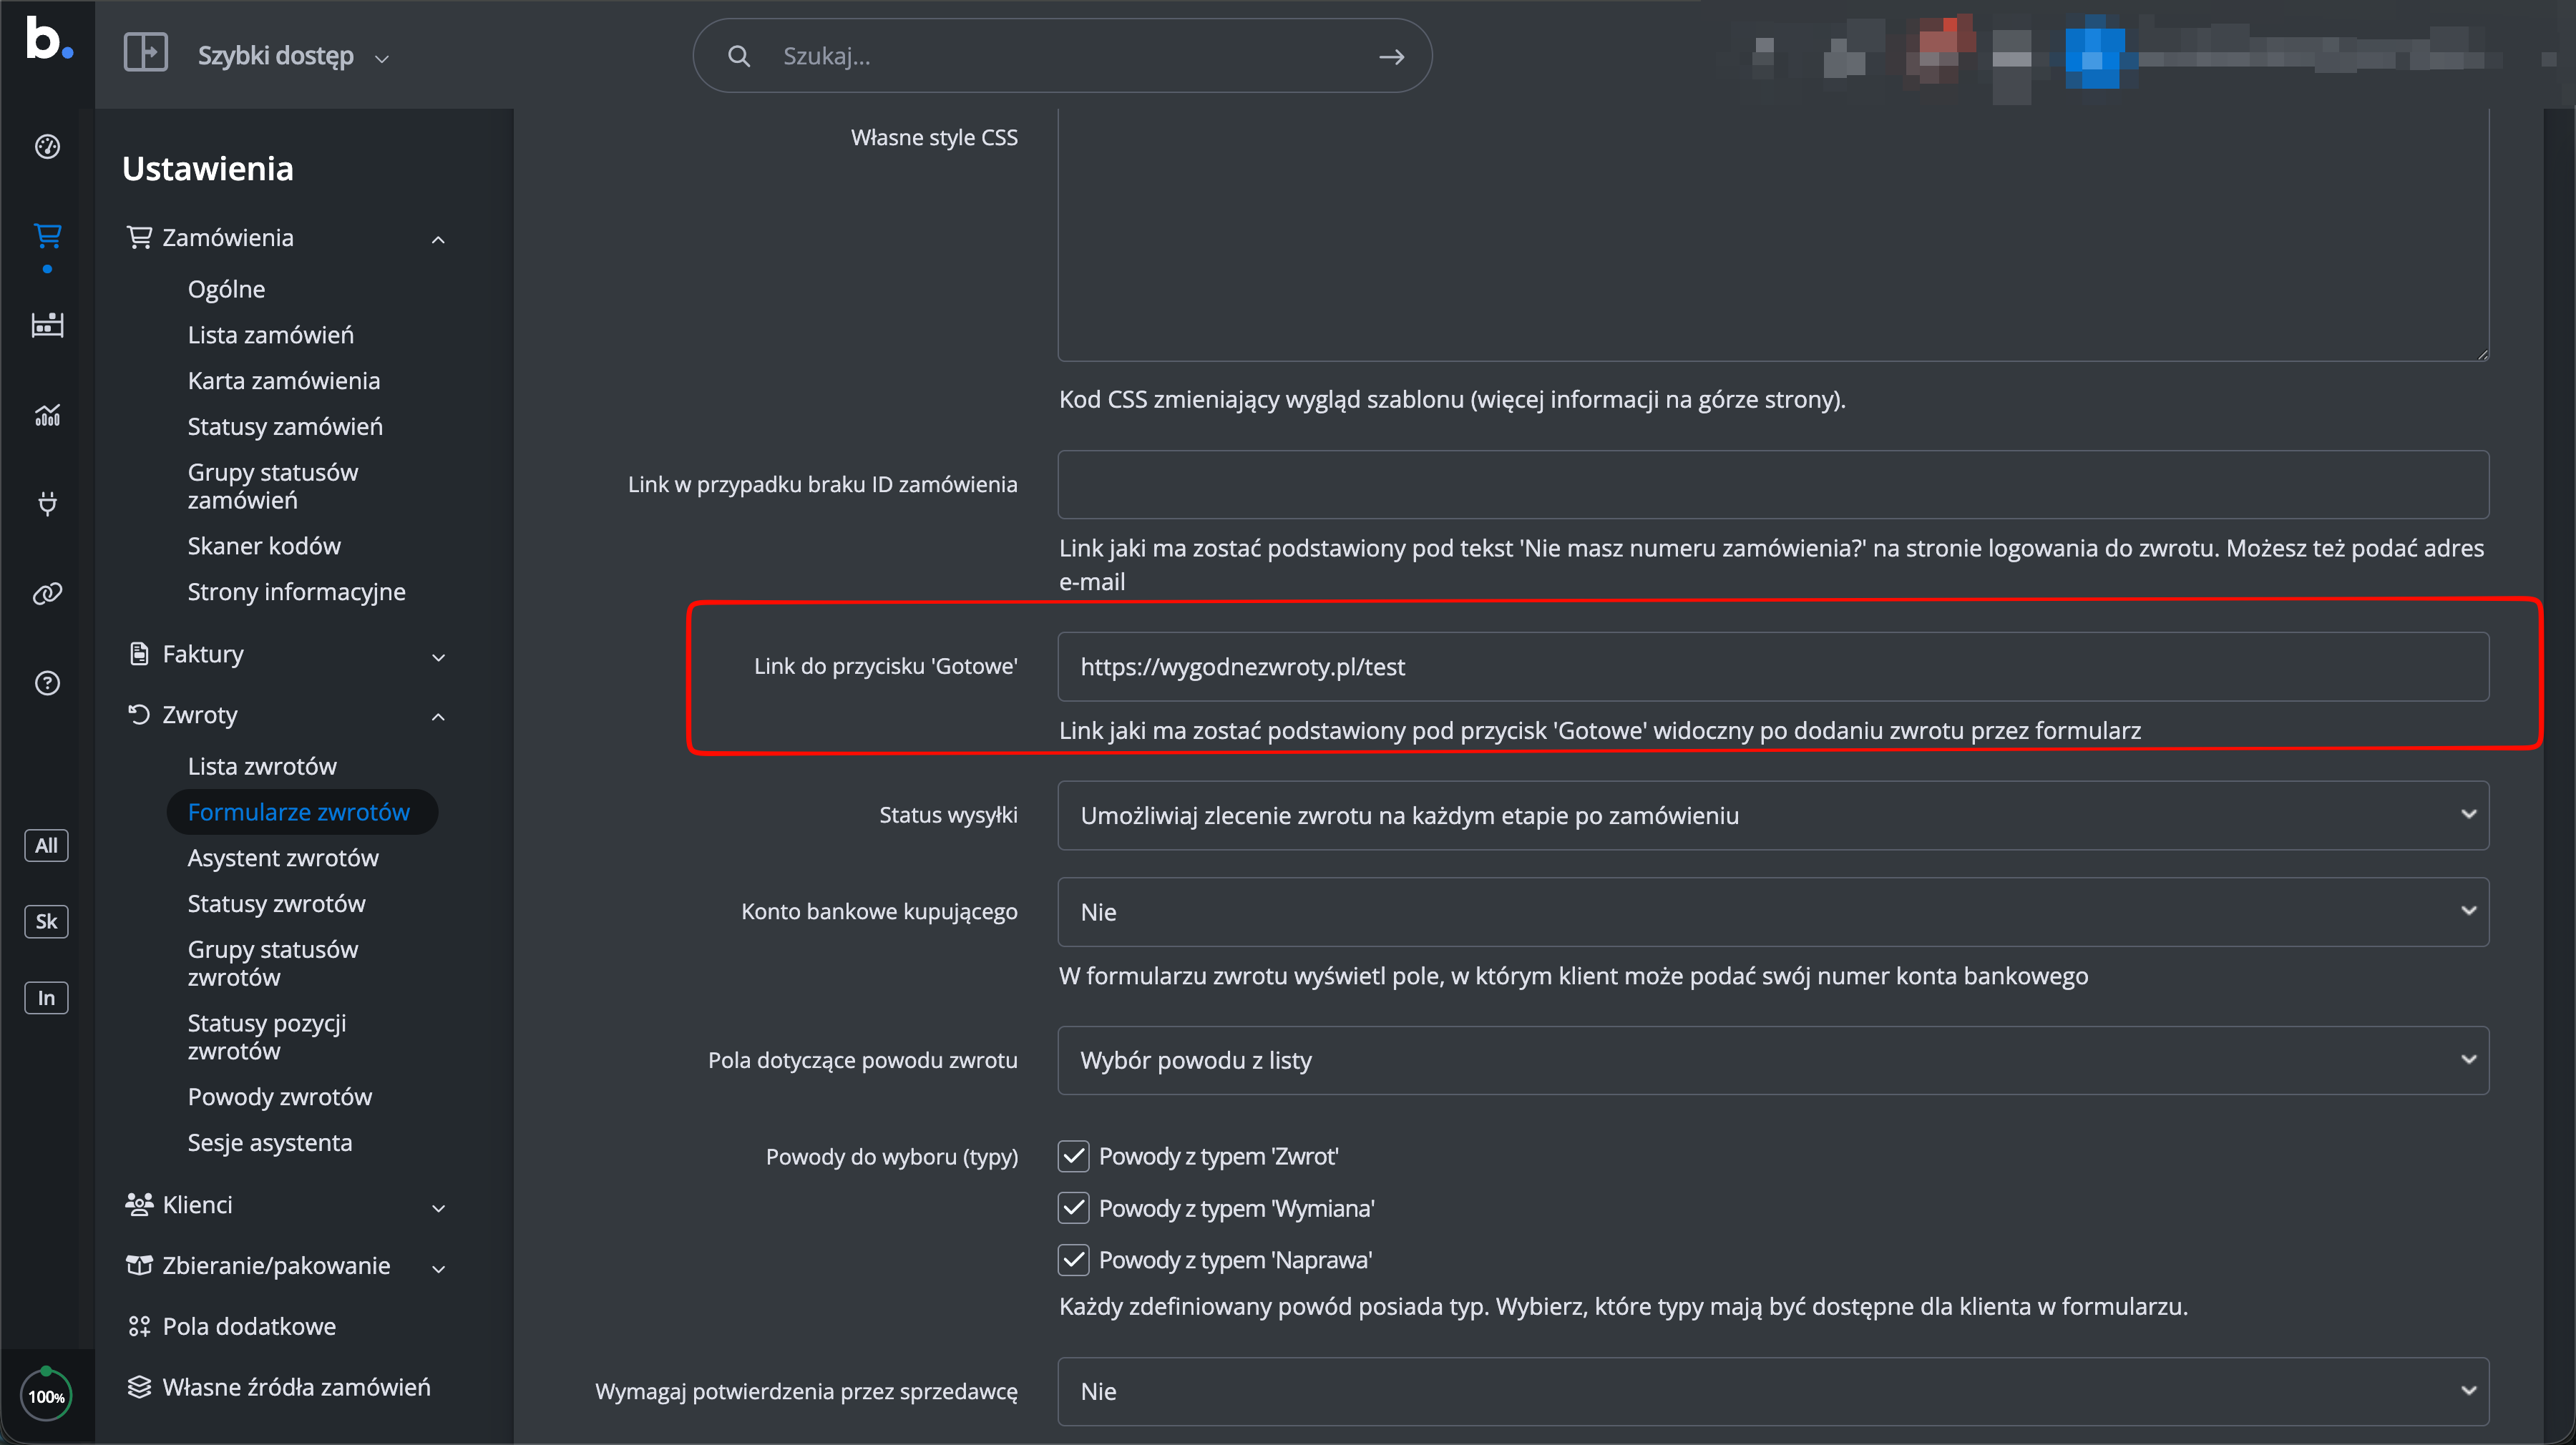Click the 'All' sidebar shortcut

(46, 845)
